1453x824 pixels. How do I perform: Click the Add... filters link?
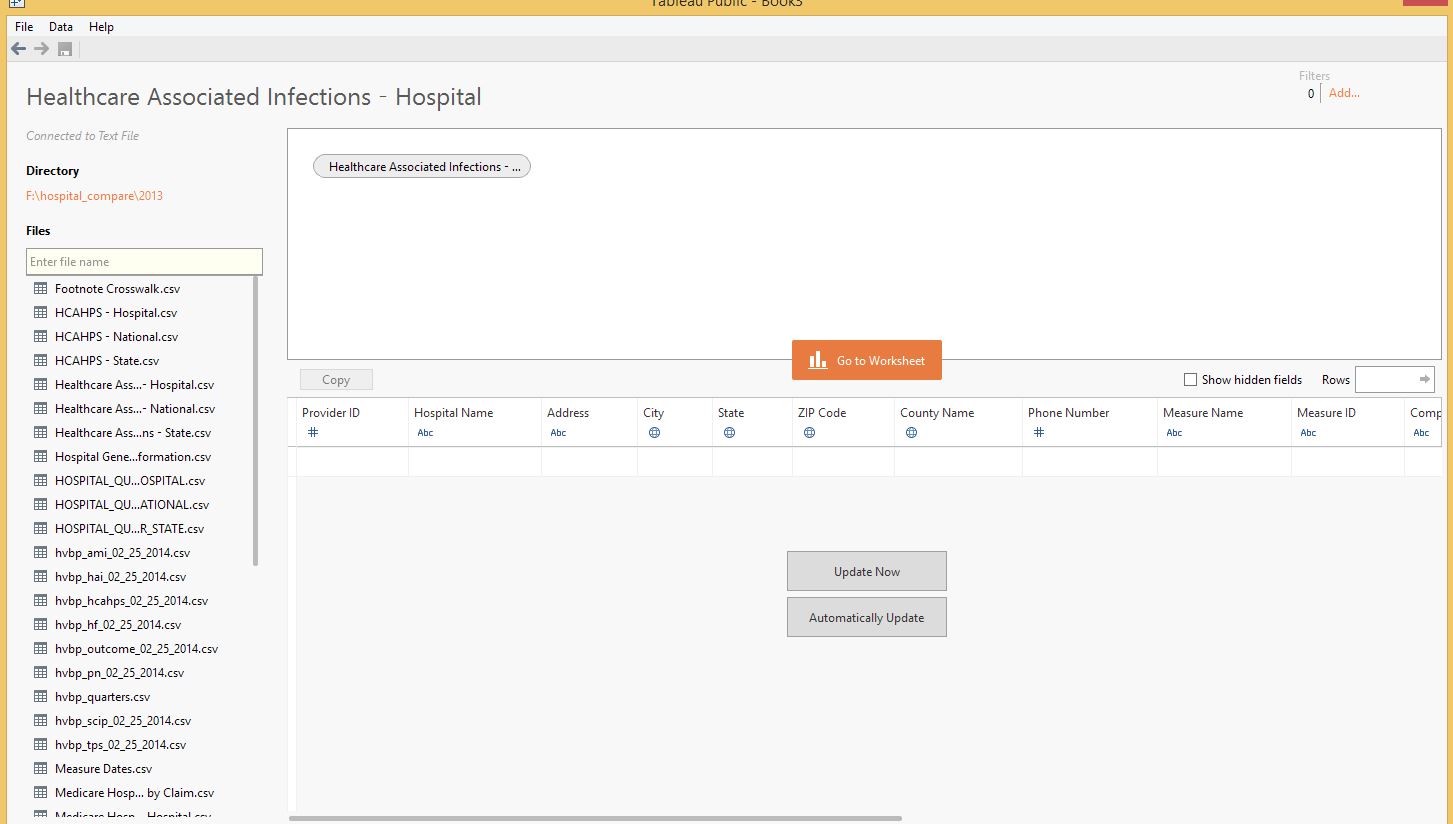(x=1344, y=93)
